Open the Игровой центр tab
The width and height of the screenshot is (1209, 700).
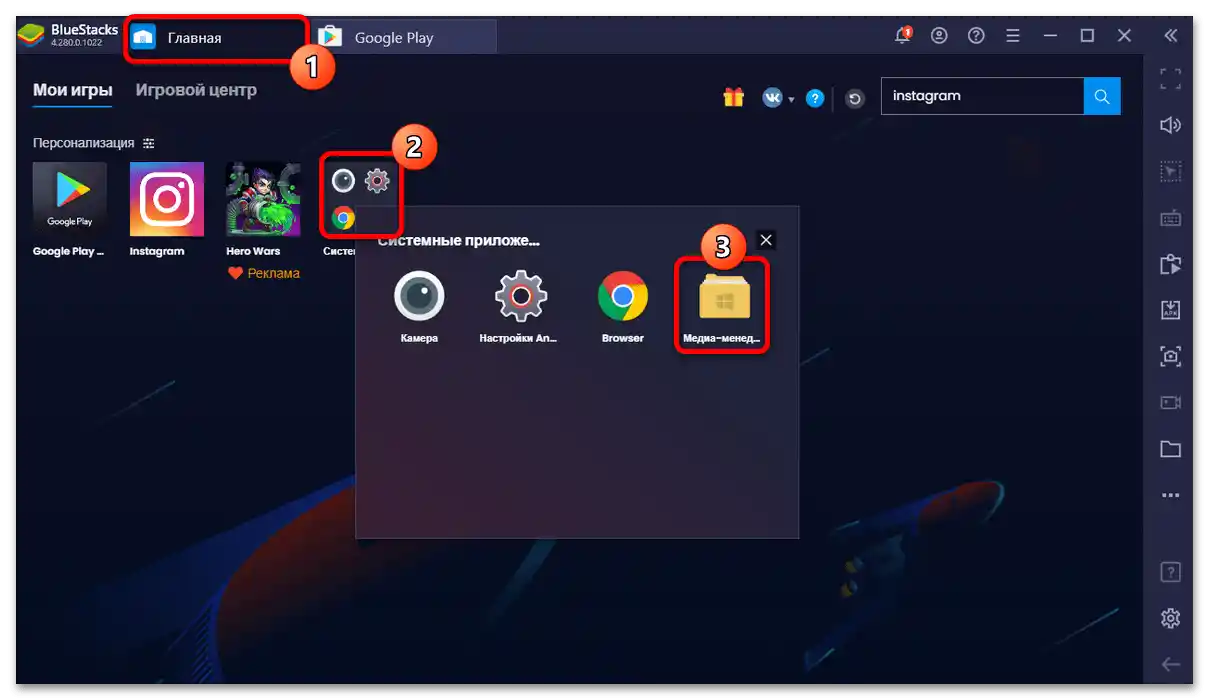click(196, 90)
